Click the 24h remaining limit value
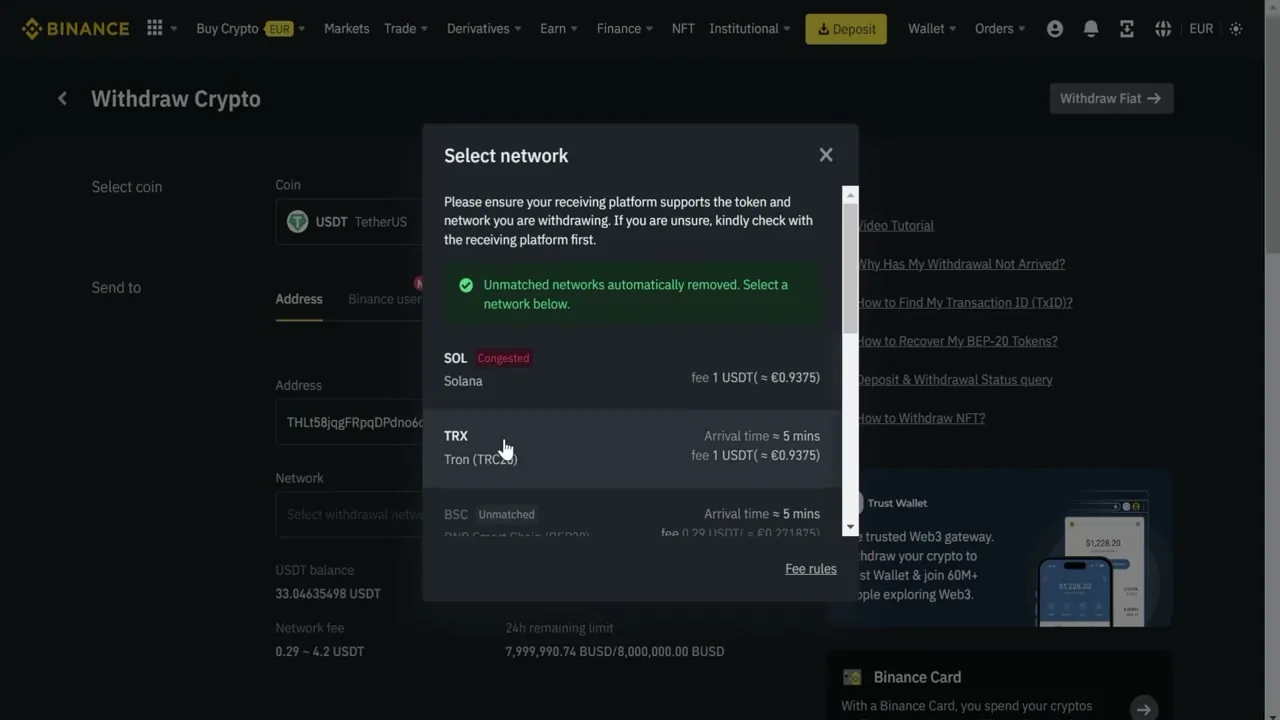The height and width of the screenshot is (720, 1280). pyautogui.click(x=614, y=651)
